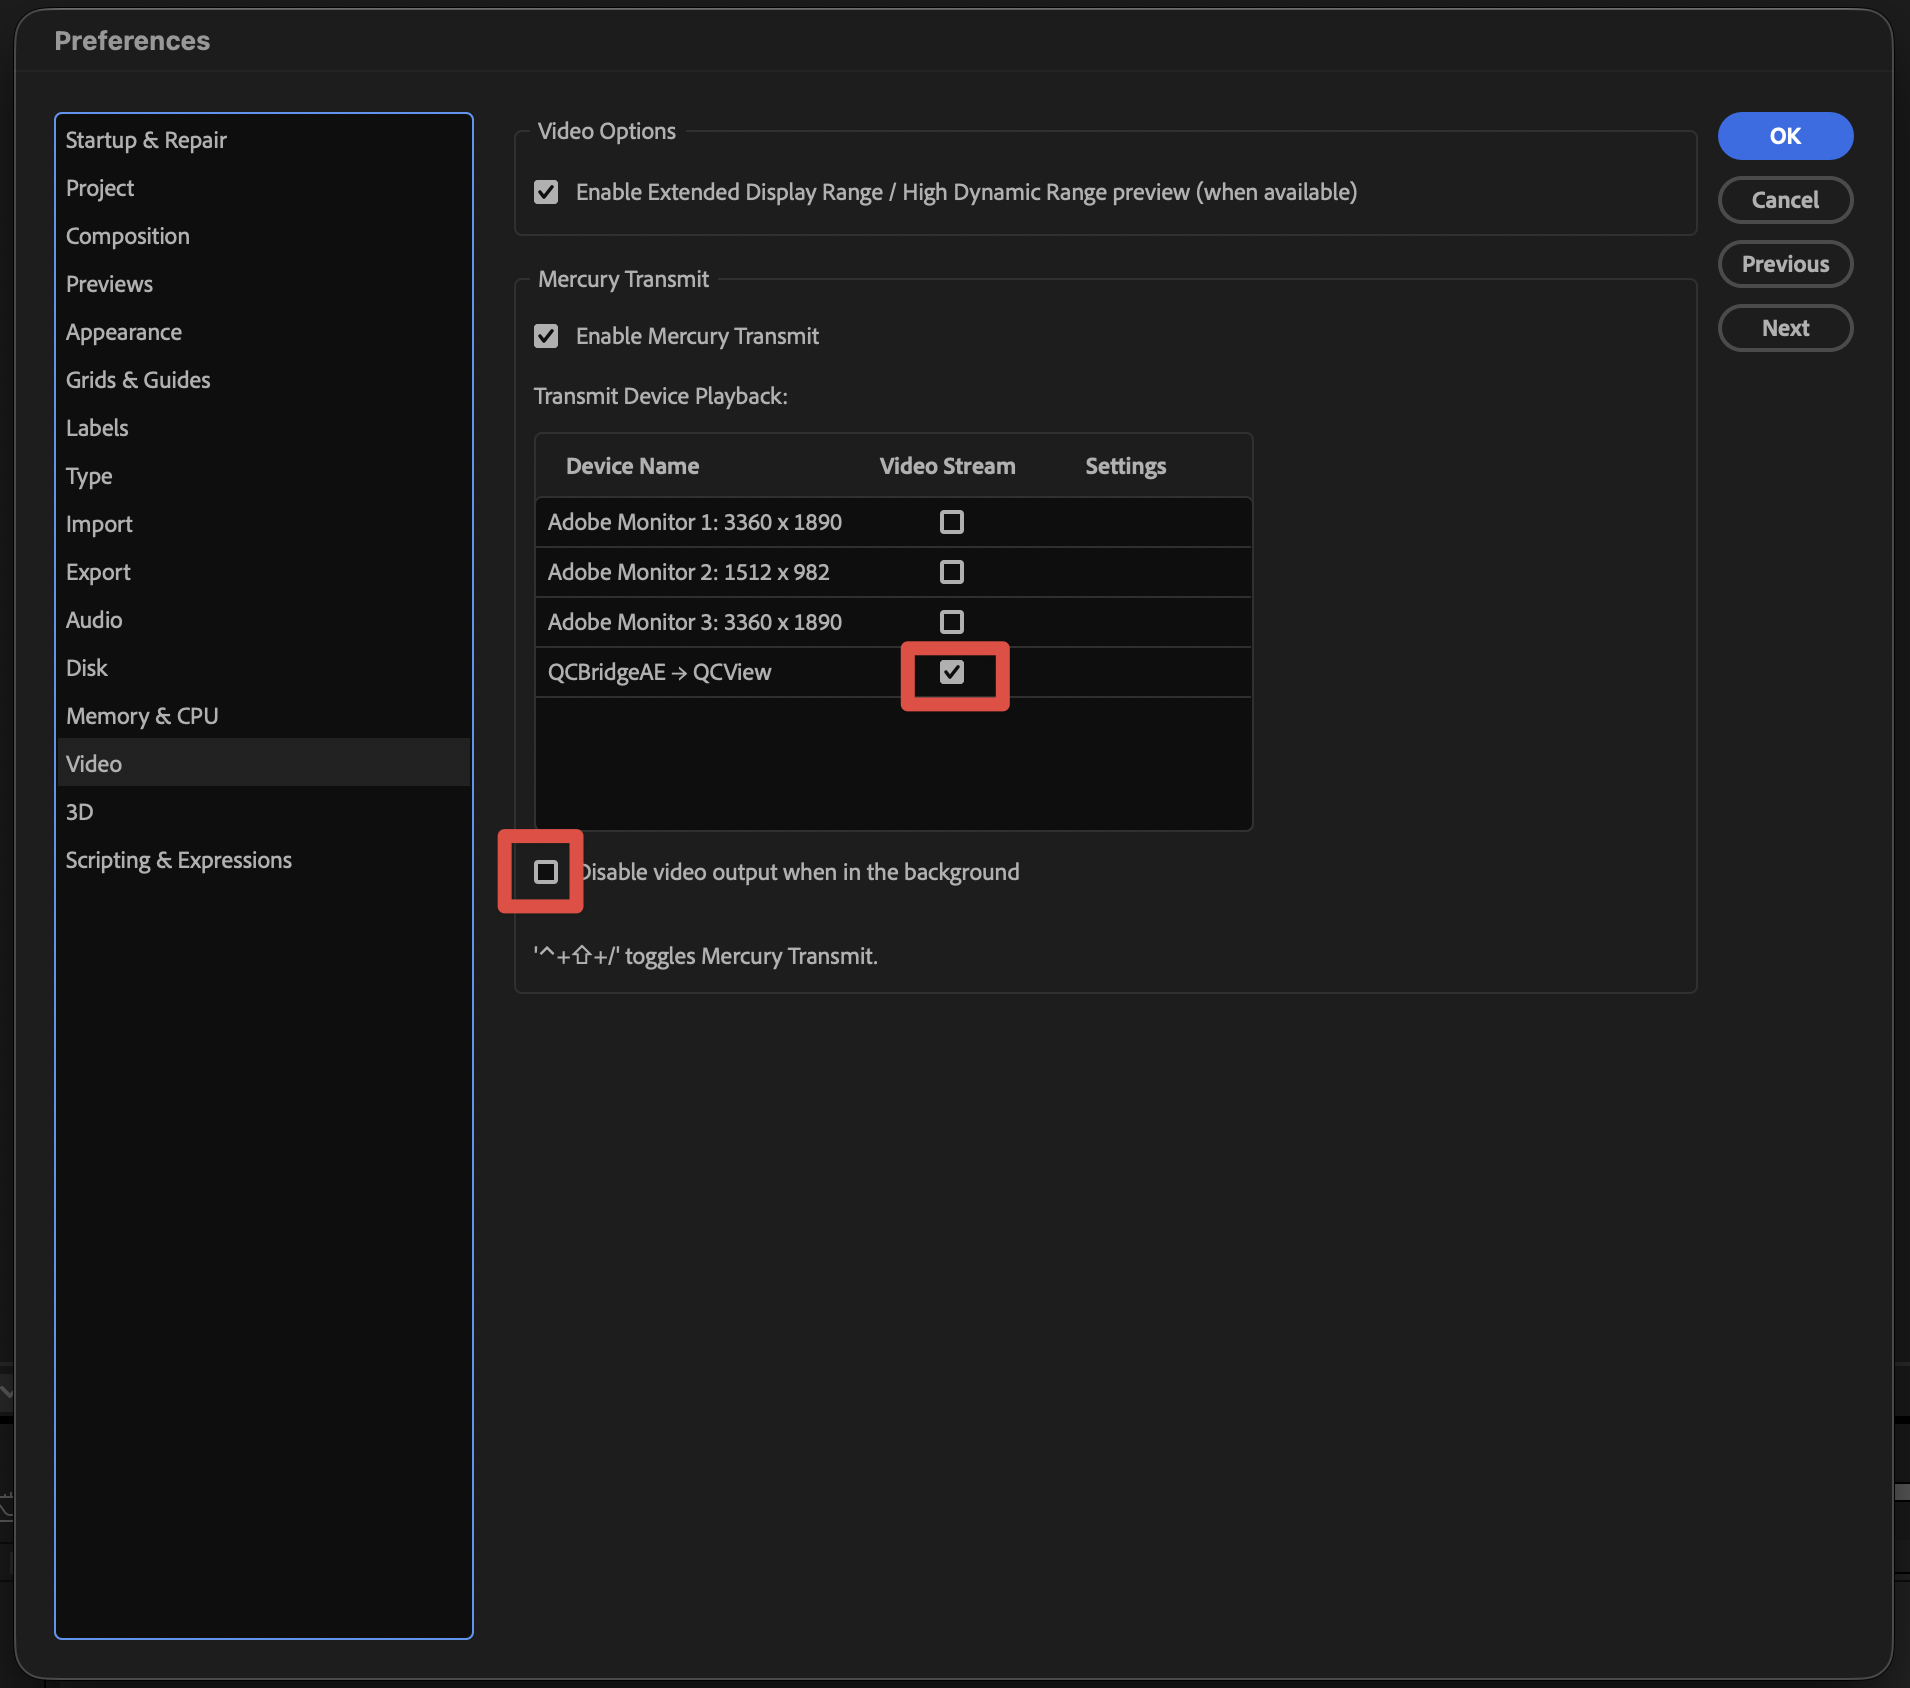Open 3D preferences
Screen dimensions: 1910x1688
point(264,812)
